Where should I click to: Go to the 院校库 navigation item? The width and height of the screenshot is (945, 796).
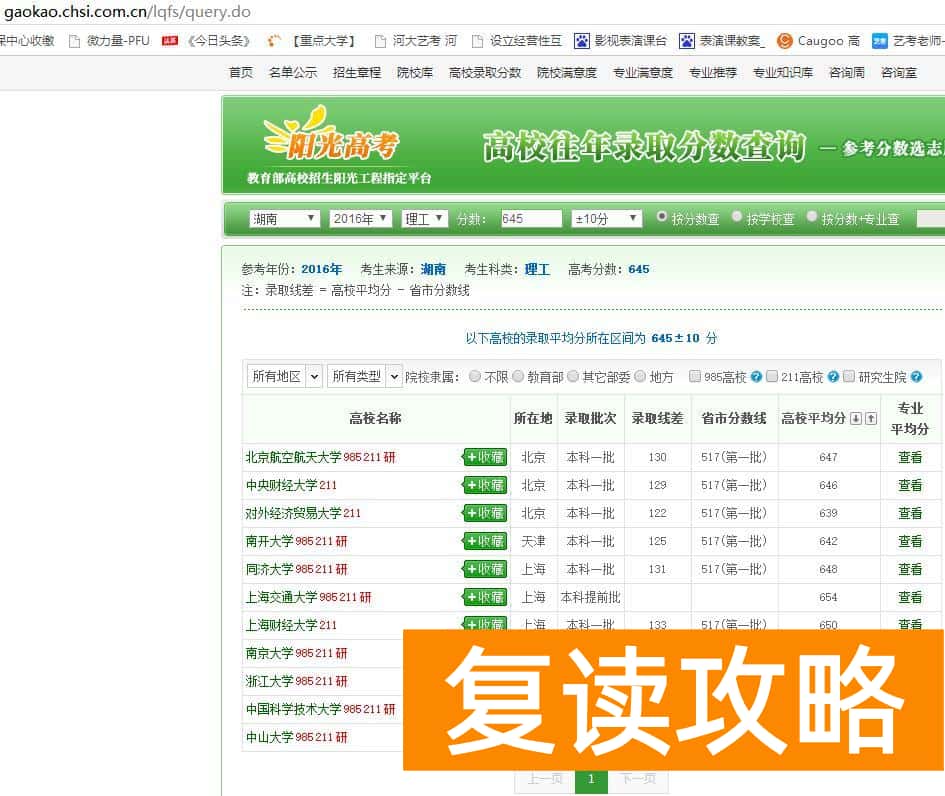pos(414,72)
